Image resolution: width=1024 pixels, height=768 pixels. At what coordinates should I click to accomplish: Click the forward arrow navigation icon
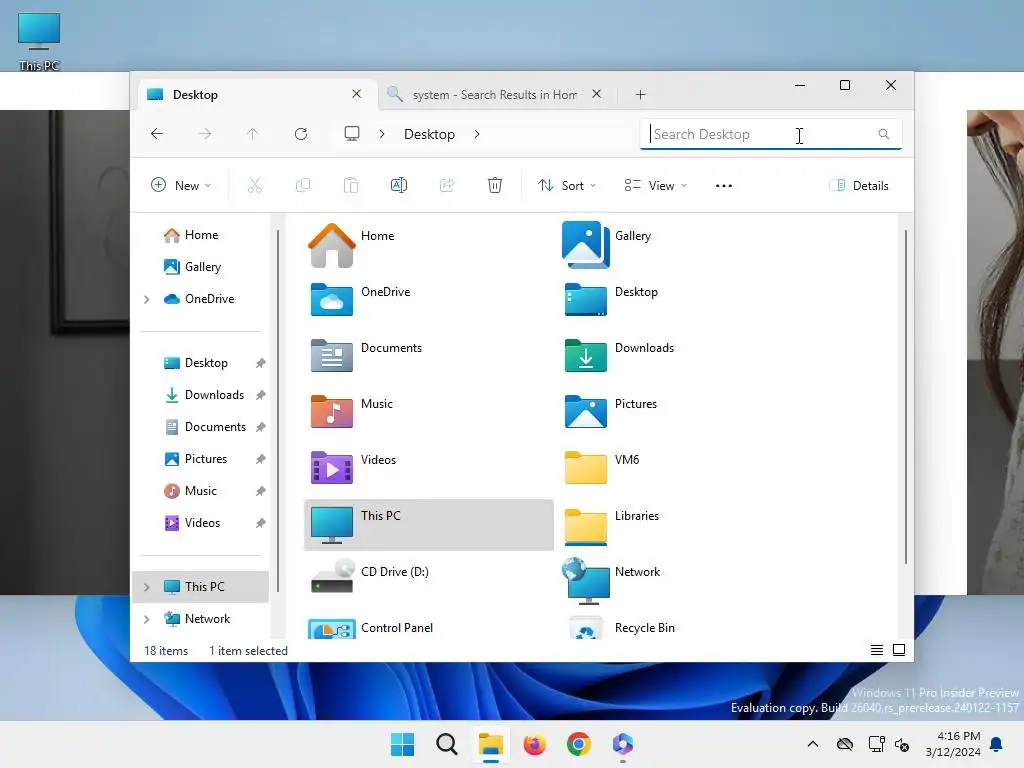pos(204,134)
